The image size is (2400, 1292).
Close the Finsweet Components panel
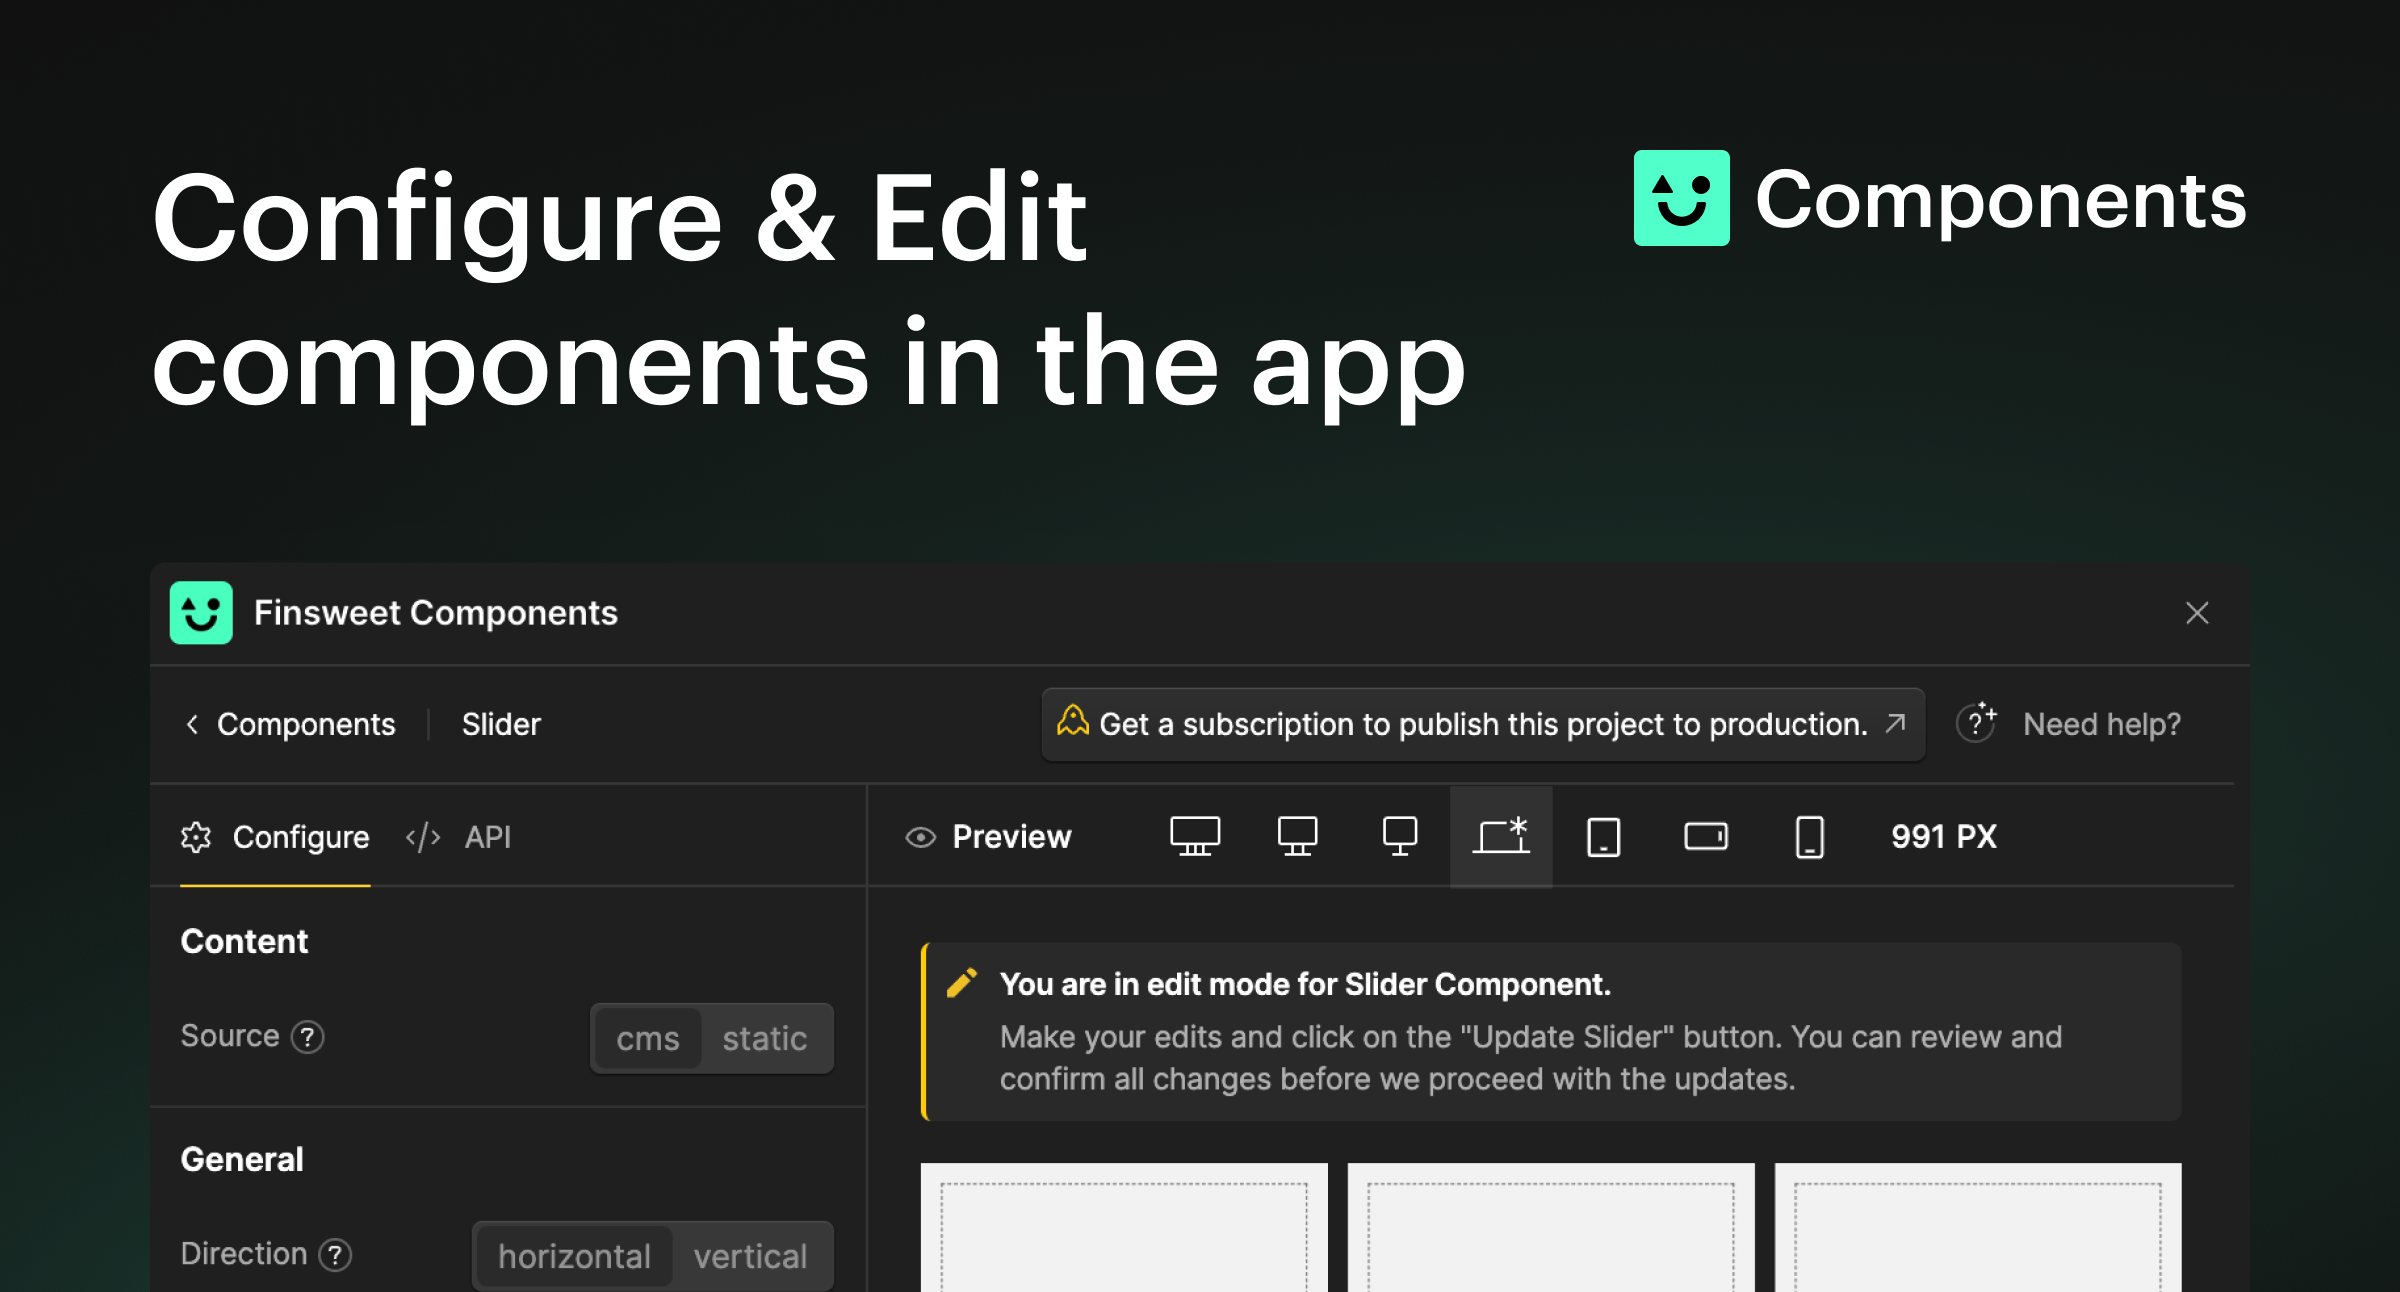click(2197, 613)
